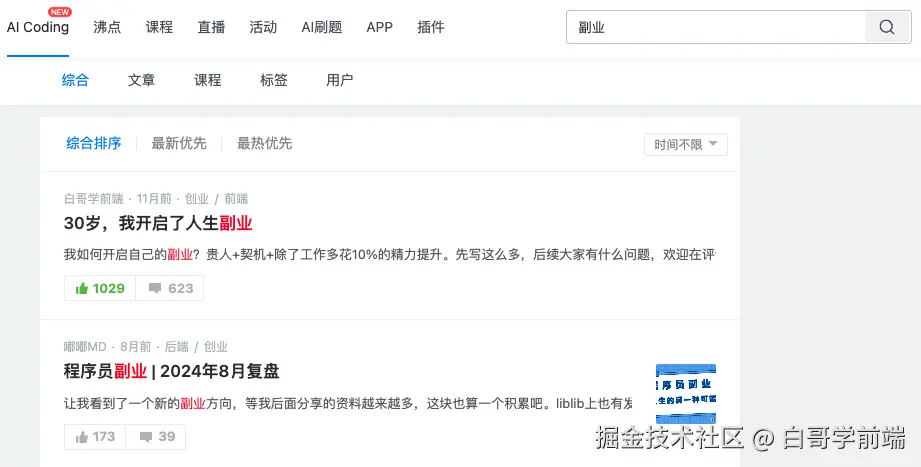Switch to the 文章 search tab
921x467 pixels.
(x=142, y=80)
